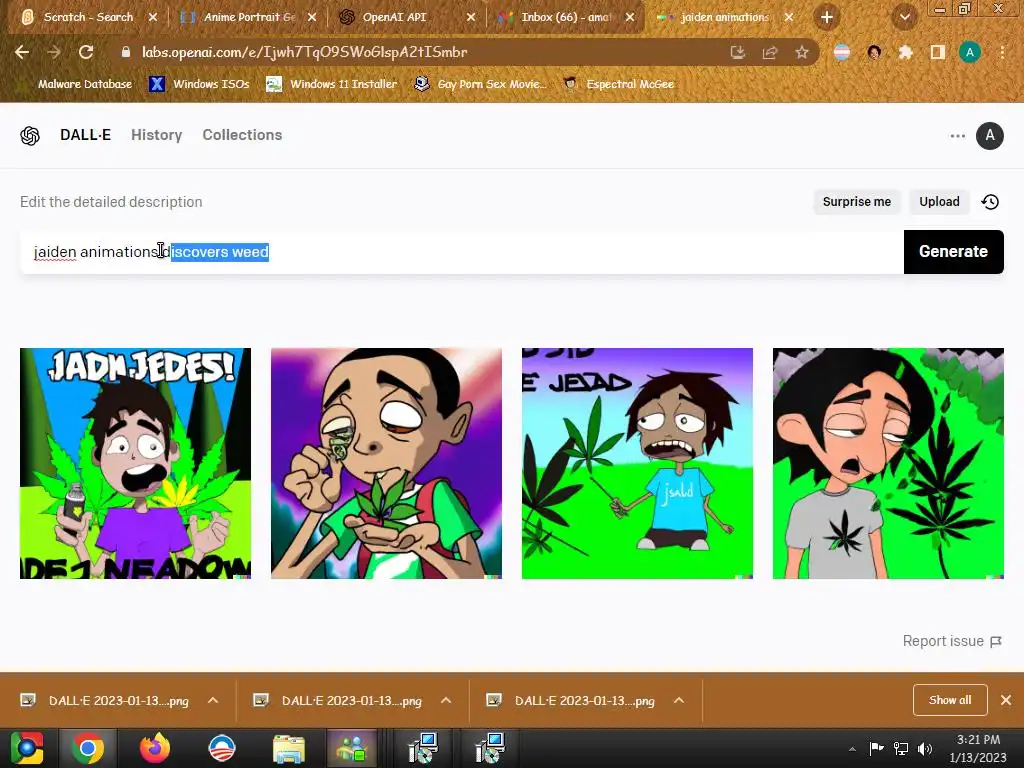Click the browser forward arrow
The height and width of the screenshot is (768, 1024).
[54, 52]
